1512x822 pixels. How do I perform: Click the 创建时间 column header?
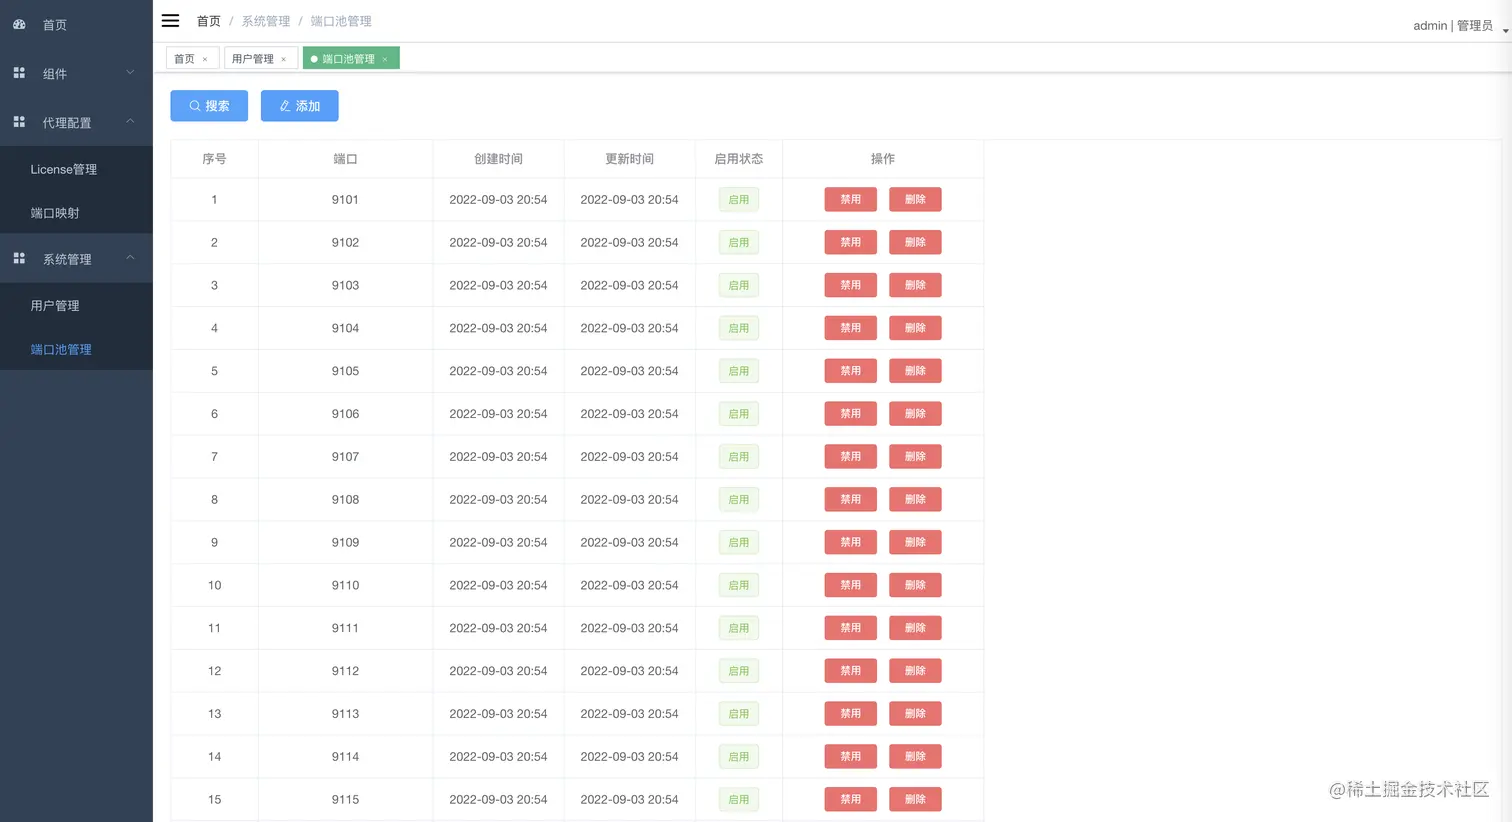coord(498,159)
